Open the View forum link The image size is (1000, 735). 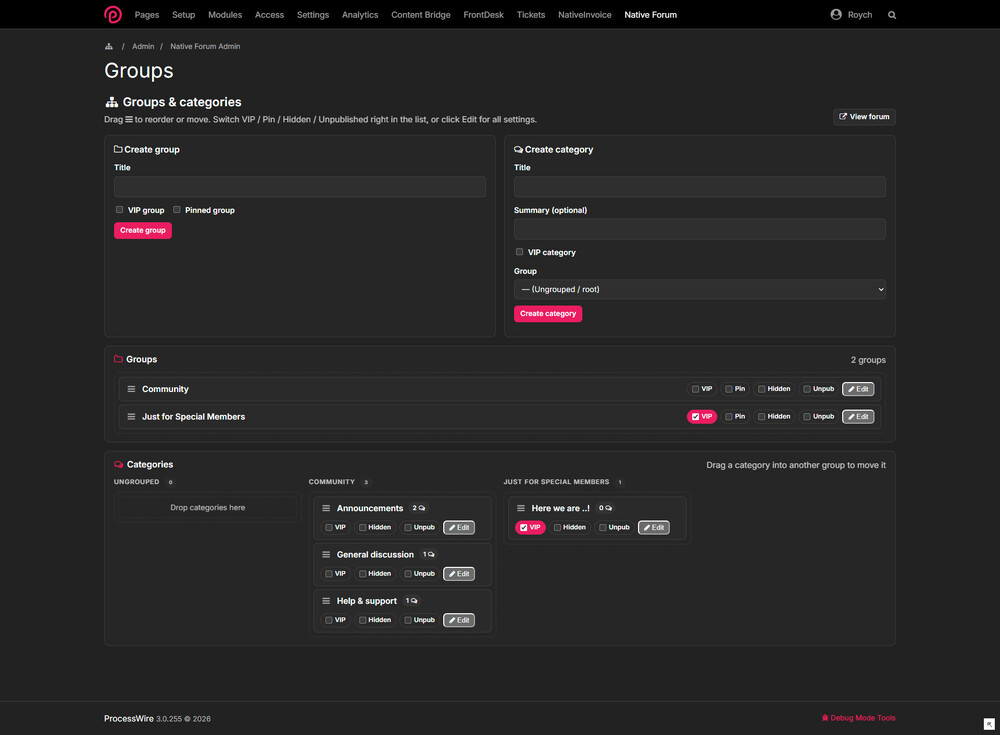pos(864,117)
